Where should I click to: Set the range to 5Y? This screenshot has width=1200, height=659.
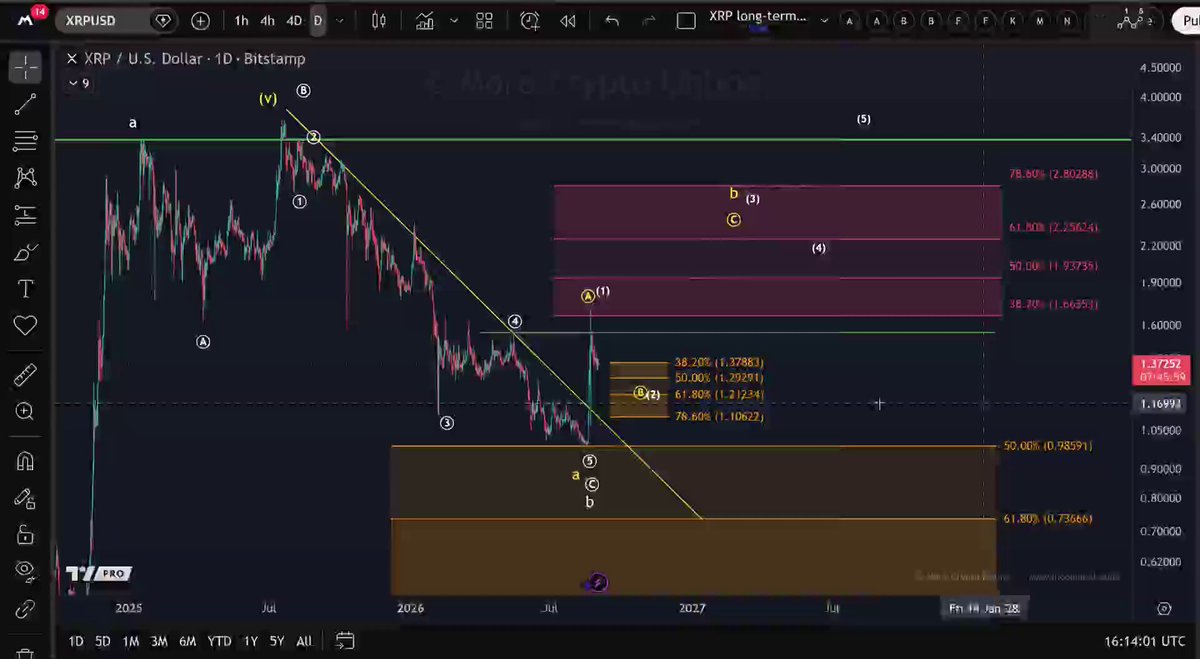click(277, 641)
